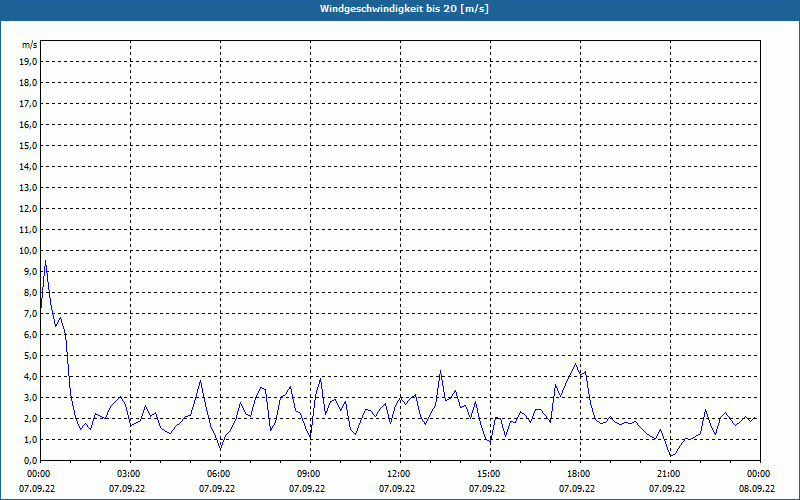Click the '03:00' time label

click(x=131, y=474)
